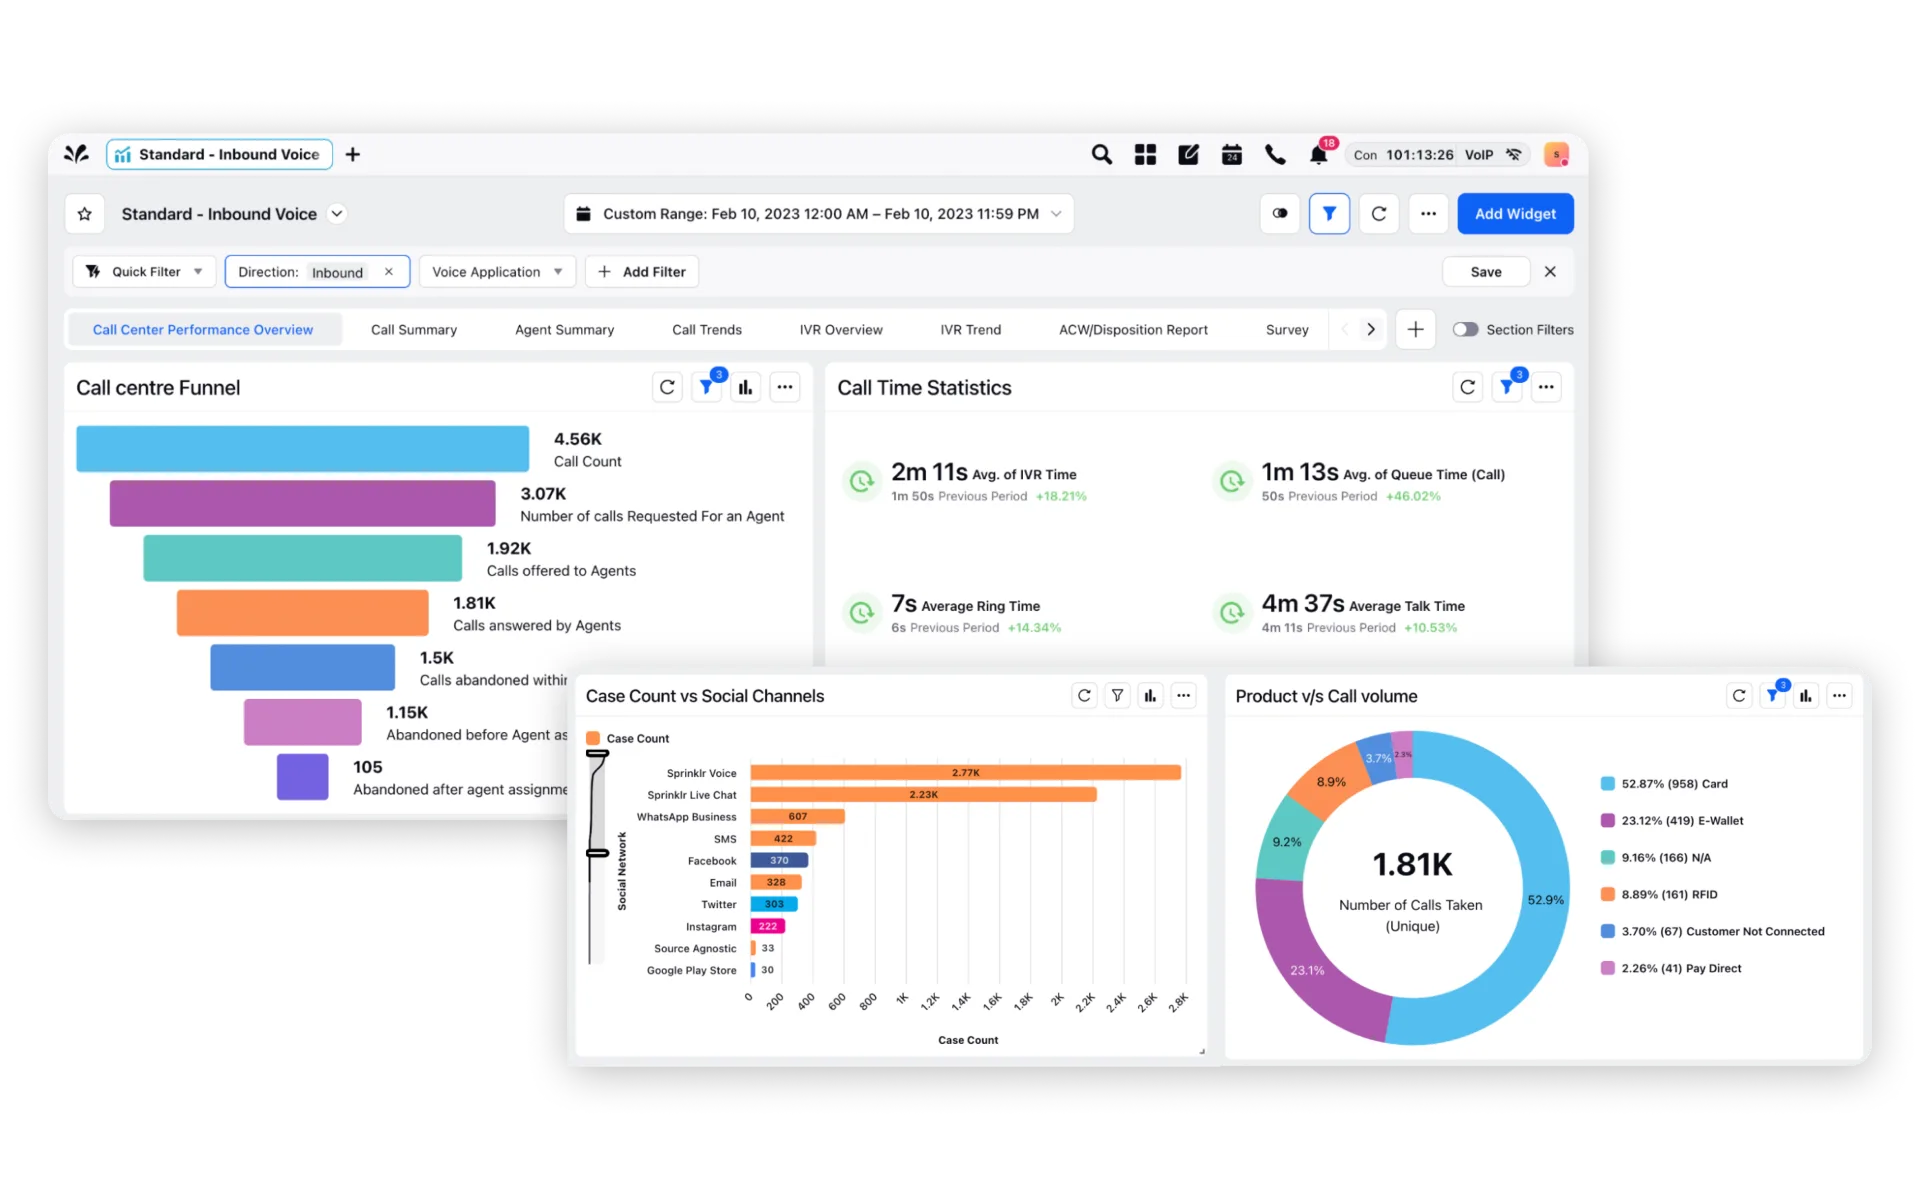Click the Save button in the filter bar
1920x1200 pixels.
point(1486,271)
